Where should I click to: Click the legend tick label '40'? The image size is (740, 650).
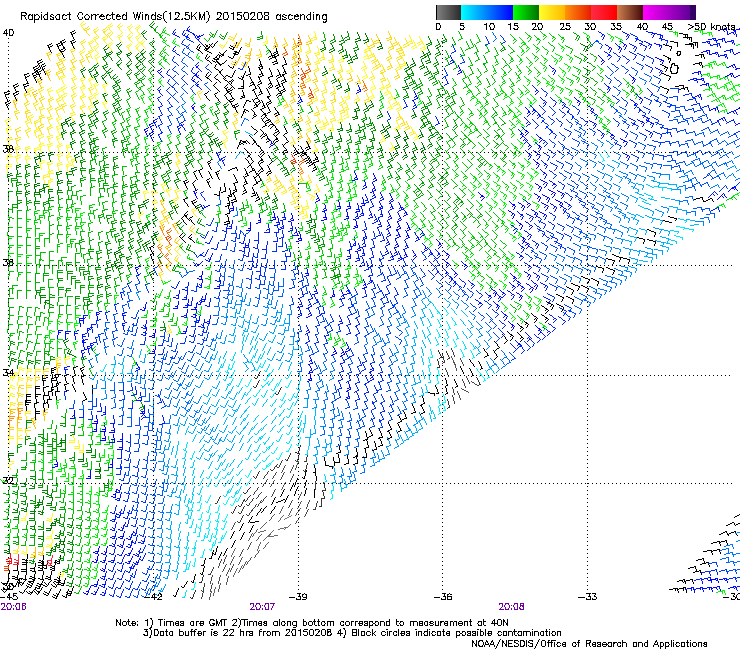(x=642, y=27)
